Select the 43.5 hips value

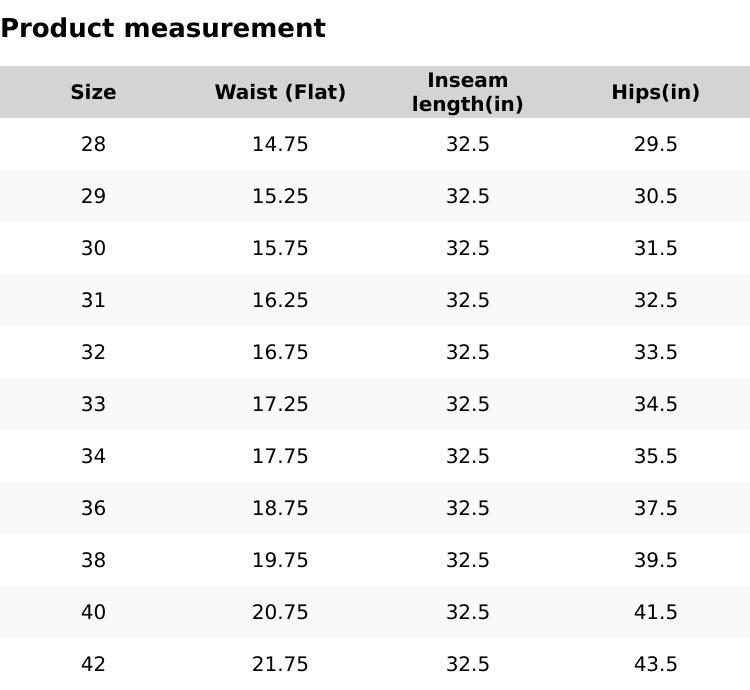(655, 664)
